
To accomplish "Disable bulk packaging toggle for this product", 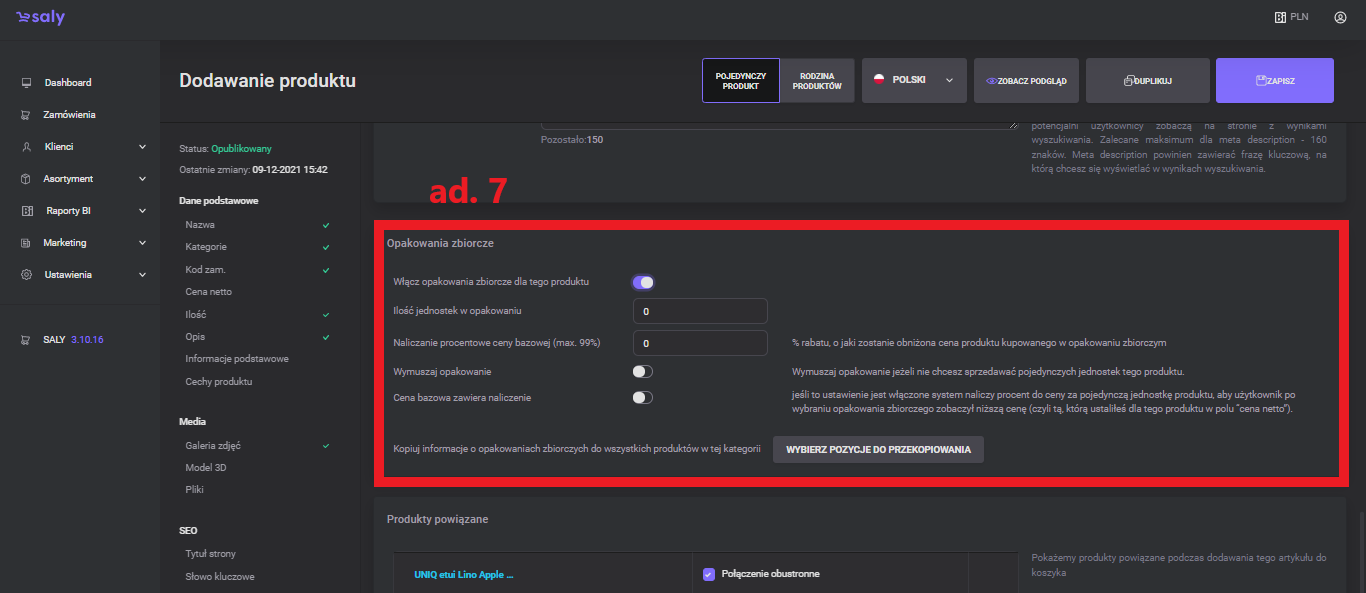I will click(642, 282).
